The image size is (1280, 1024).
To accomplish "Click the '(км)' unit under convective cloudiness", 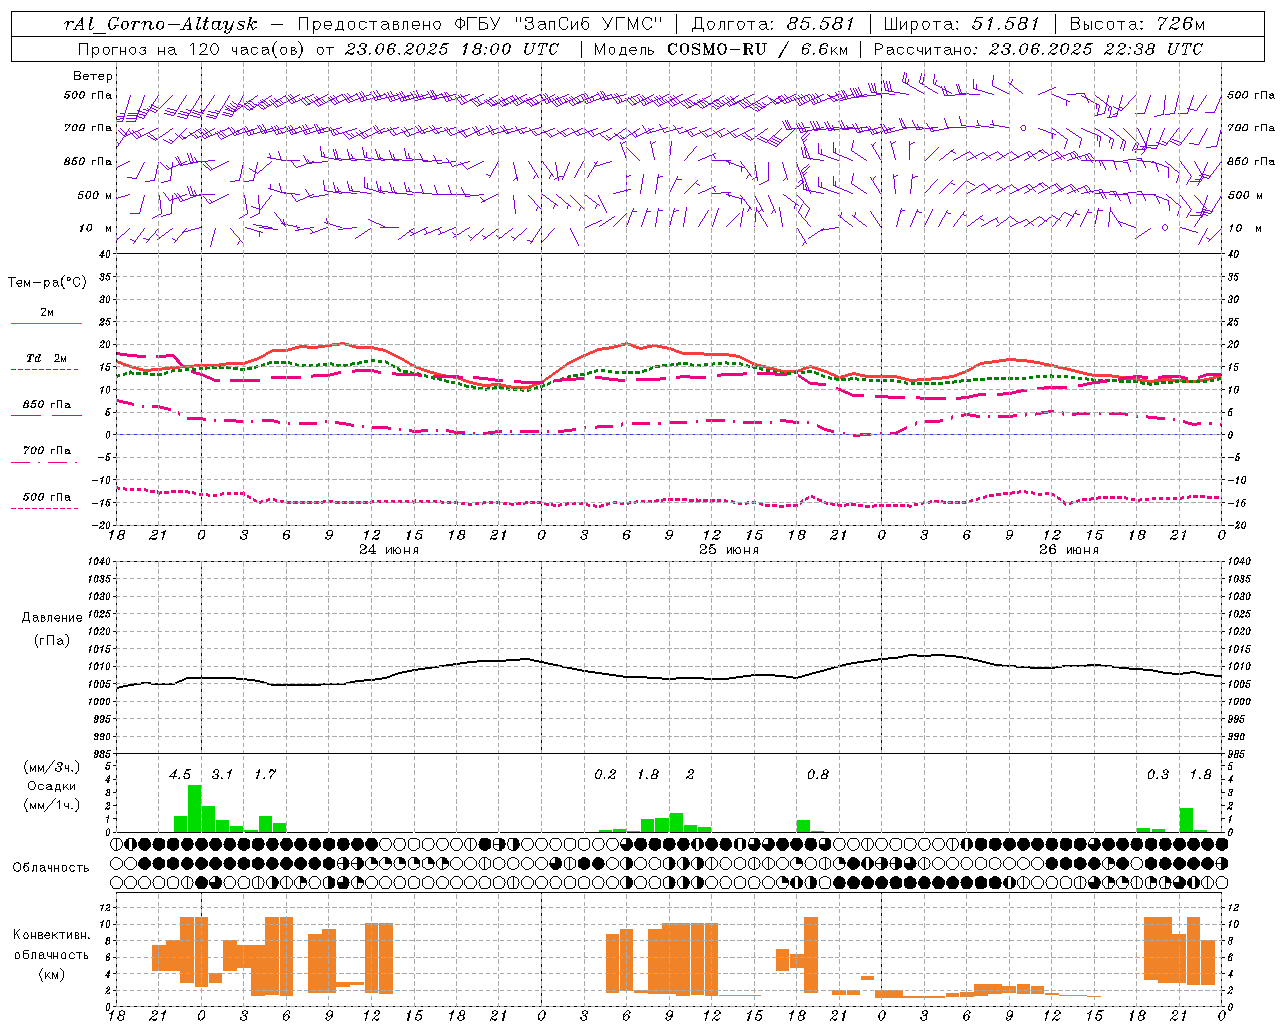I will tap(52, 974).
